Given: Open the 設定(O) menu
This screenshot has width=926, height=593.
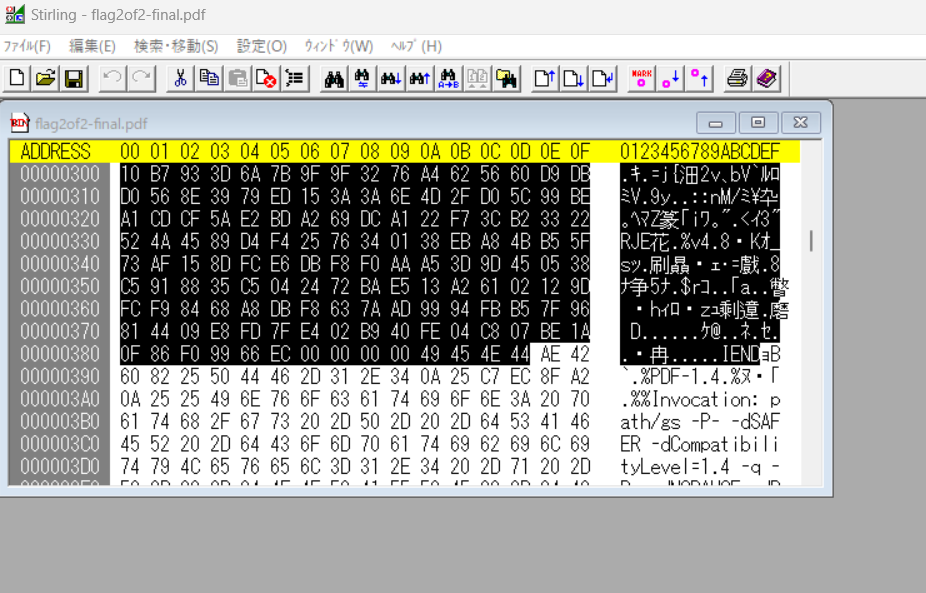Looking at the screenshot, I should tap(262, 46).
